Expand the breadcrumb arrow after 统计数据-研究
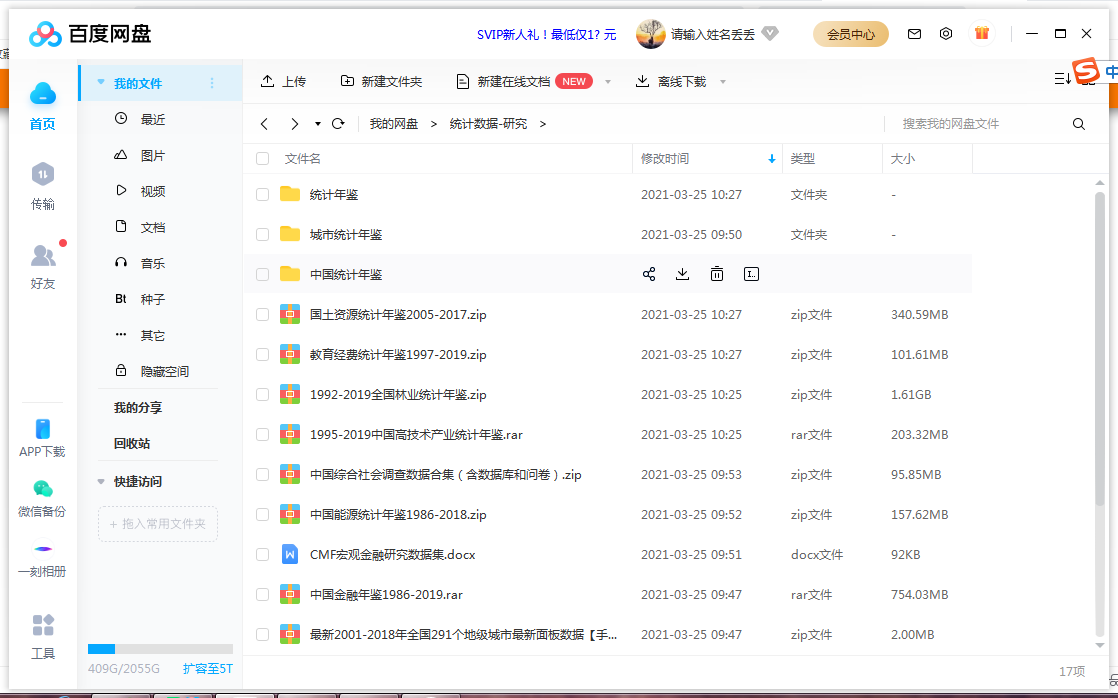Image resolution: width=1118 pixels, height=698 pixels. coord(543,124)
